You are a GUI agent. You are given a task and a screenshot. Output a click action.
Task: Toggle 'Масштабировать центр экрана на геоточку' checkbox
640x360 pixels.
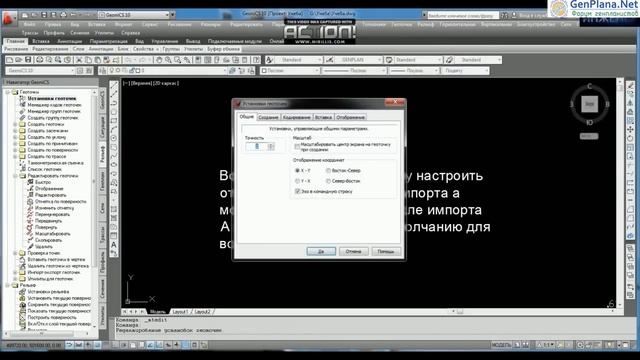tap(297, 147)
